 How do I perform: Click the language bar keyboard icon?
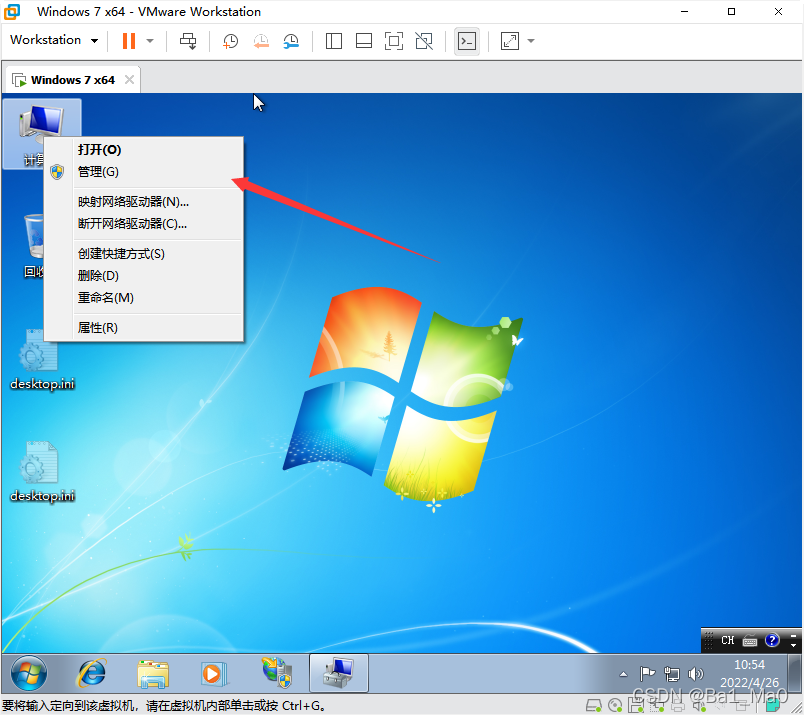coord(750,641)
